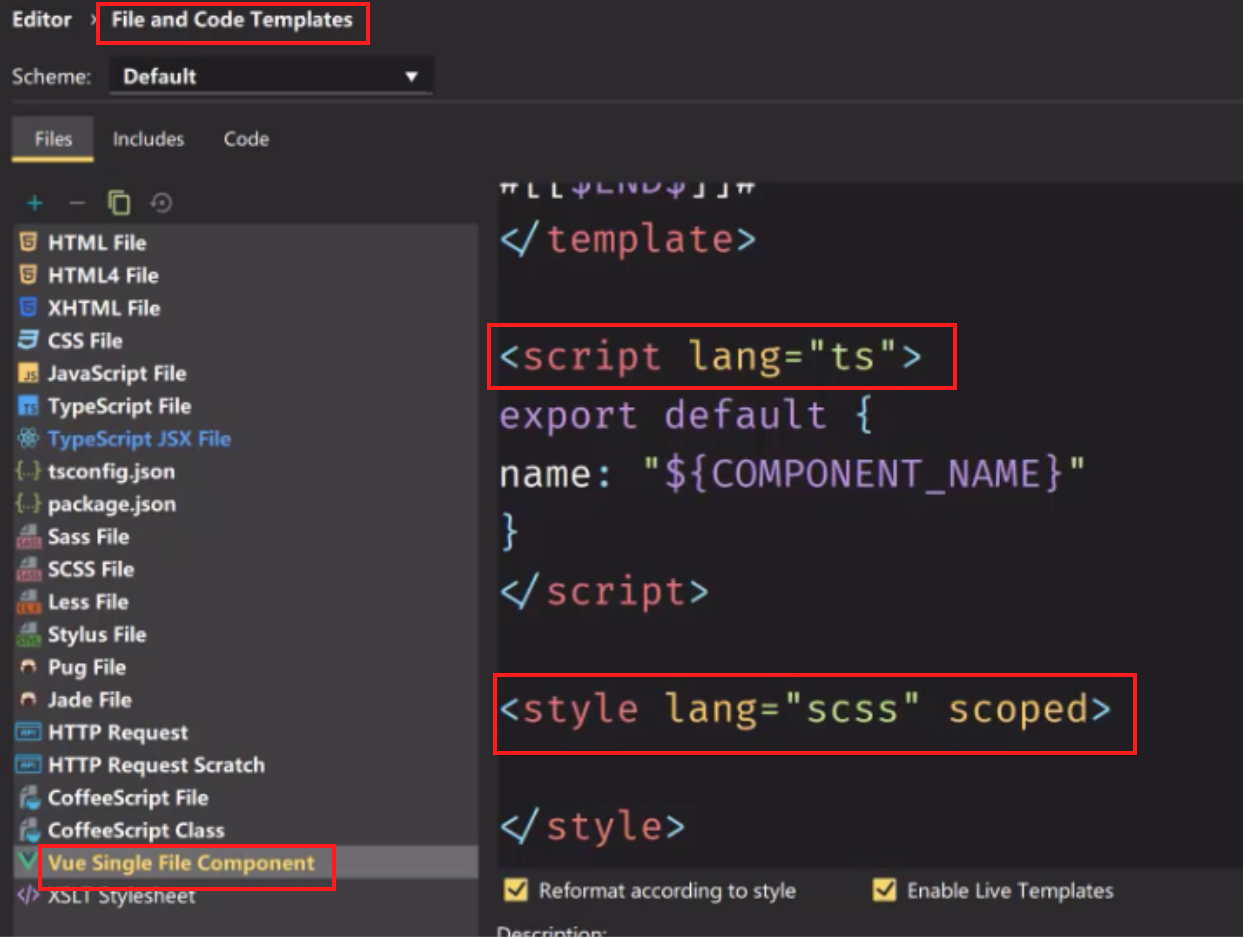The height and width of the screenshot is (938, 1246).
Task: Select CSS File template name
Action: 85,341
